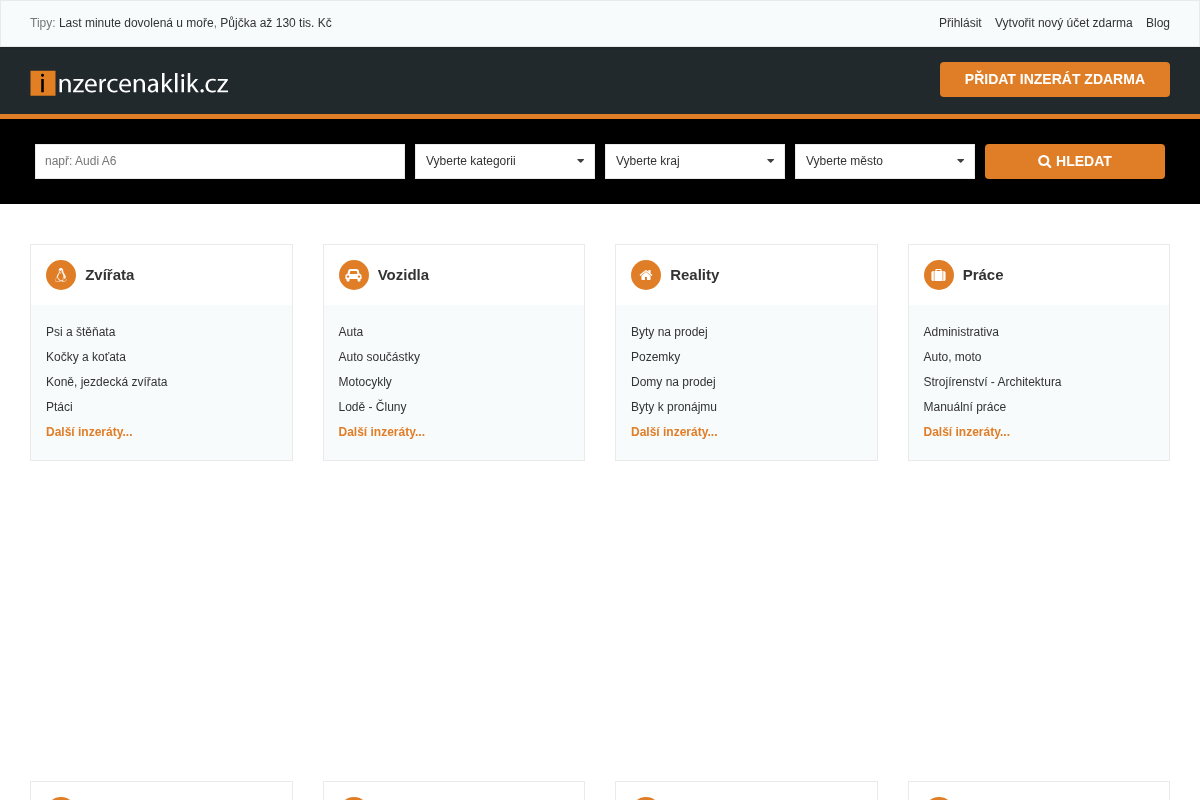Open the Práce briefcase icon
This screenshot has height=800, width=1200.
[939, 275]
